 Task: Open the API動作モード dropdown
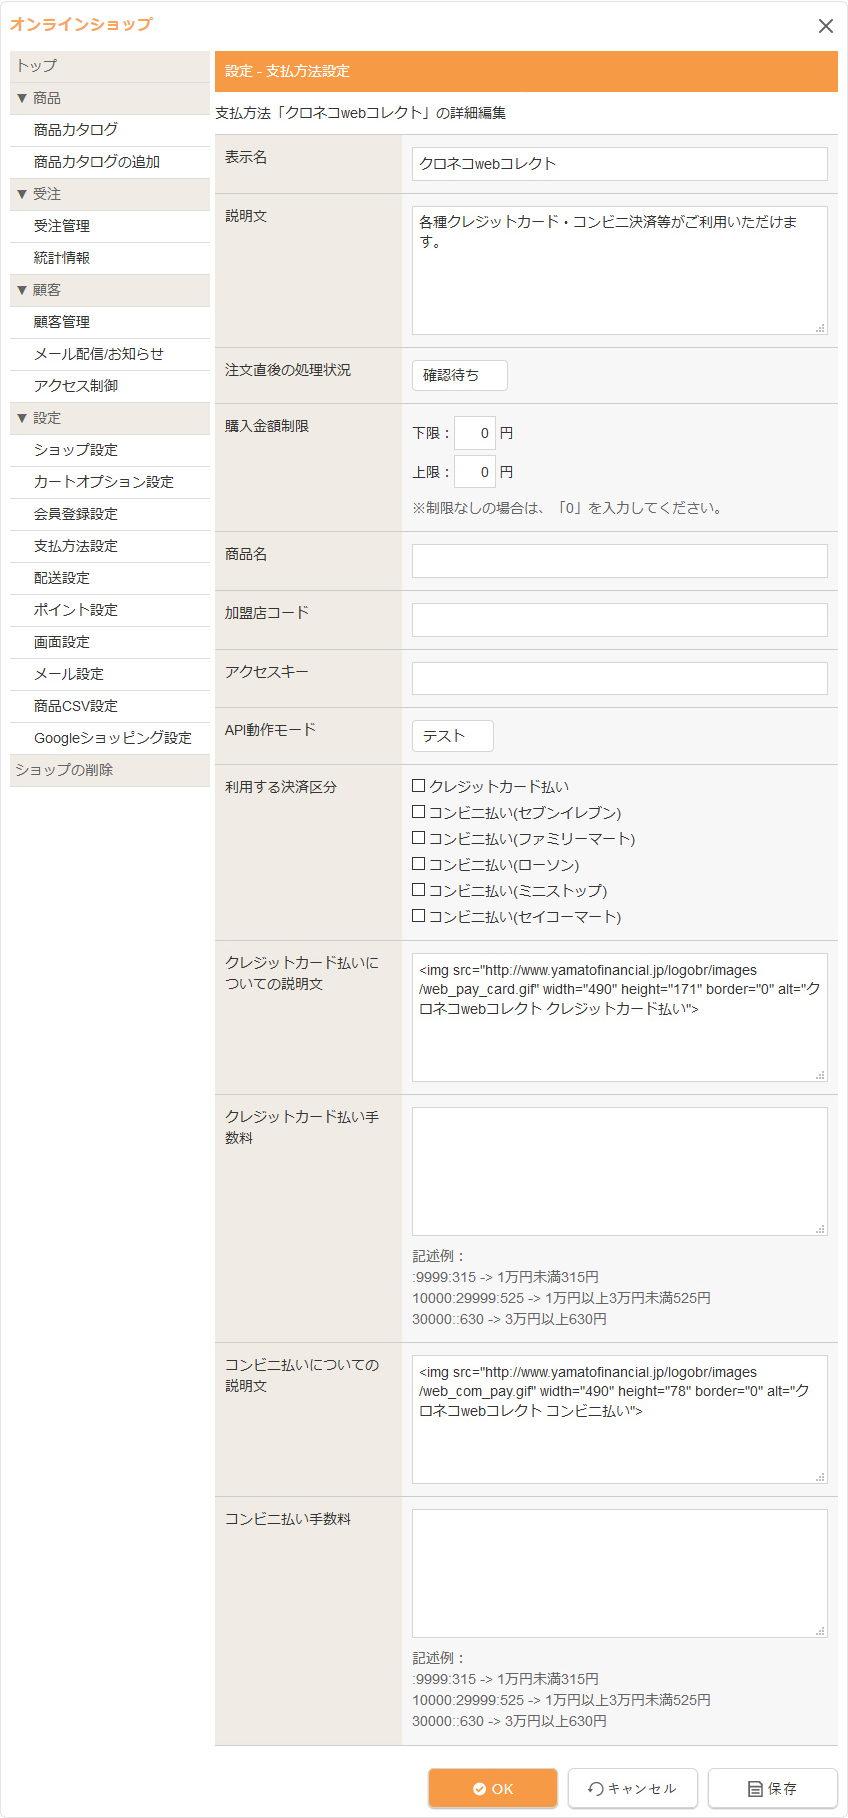(452, 736)
